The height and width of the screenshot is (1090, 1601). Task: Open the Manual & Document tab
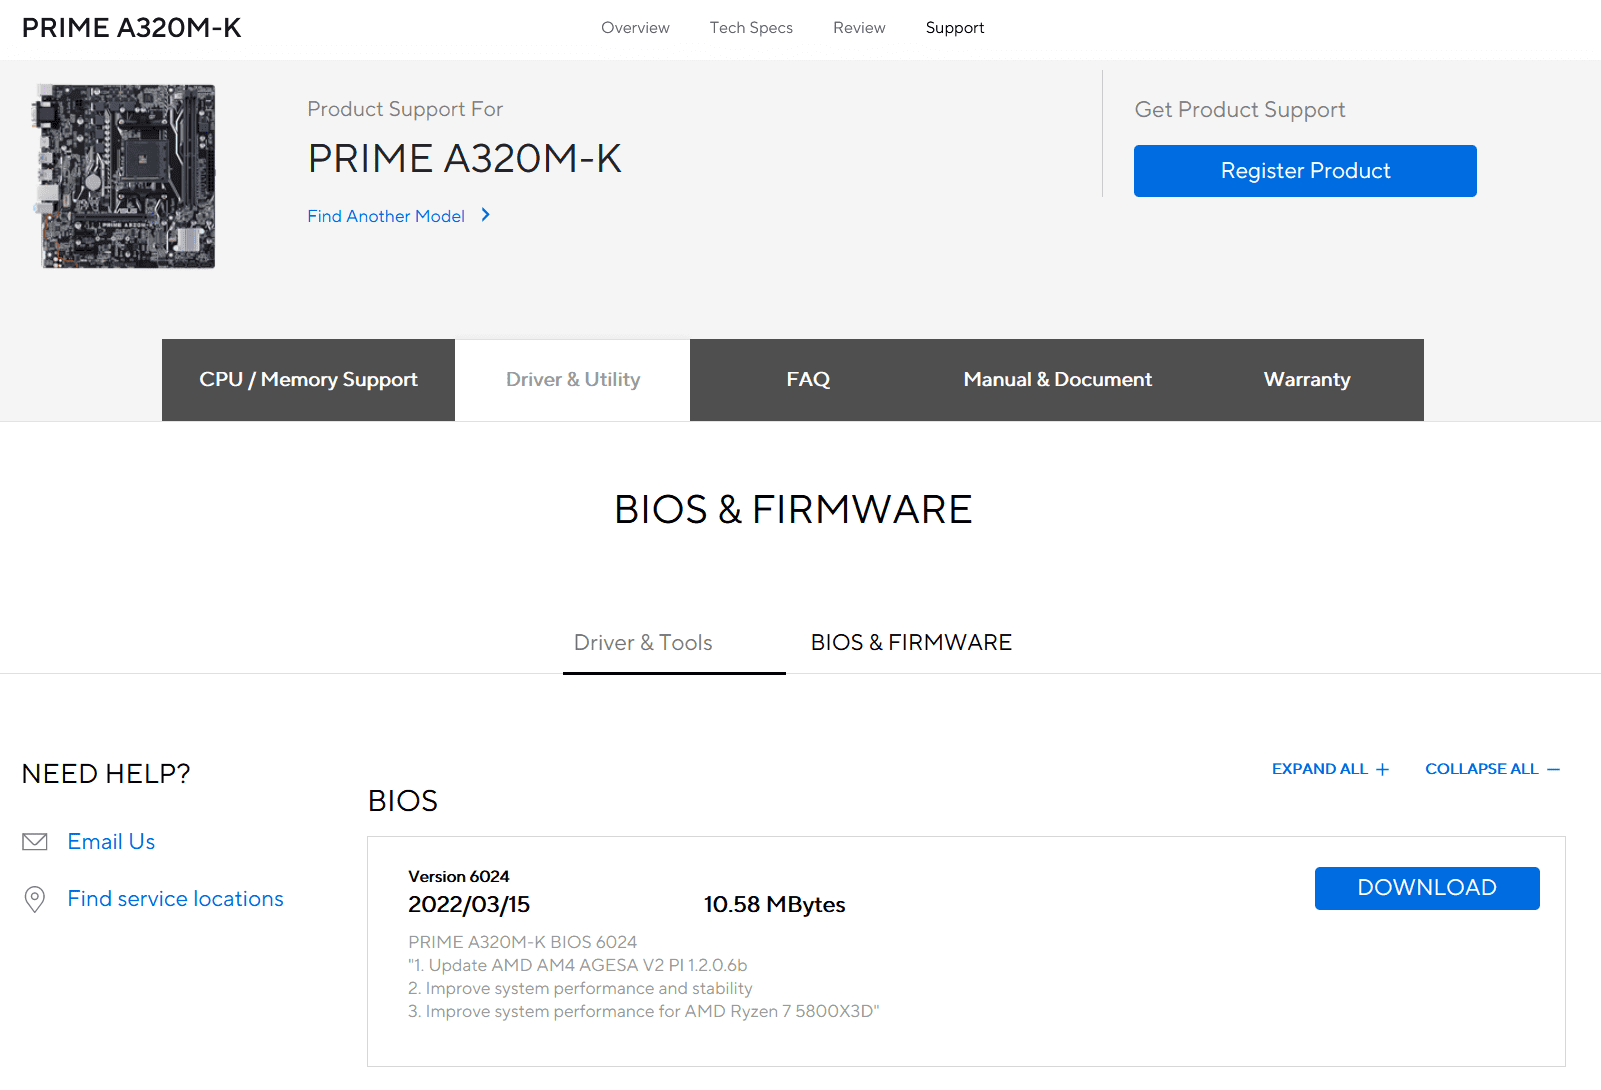1057,380
